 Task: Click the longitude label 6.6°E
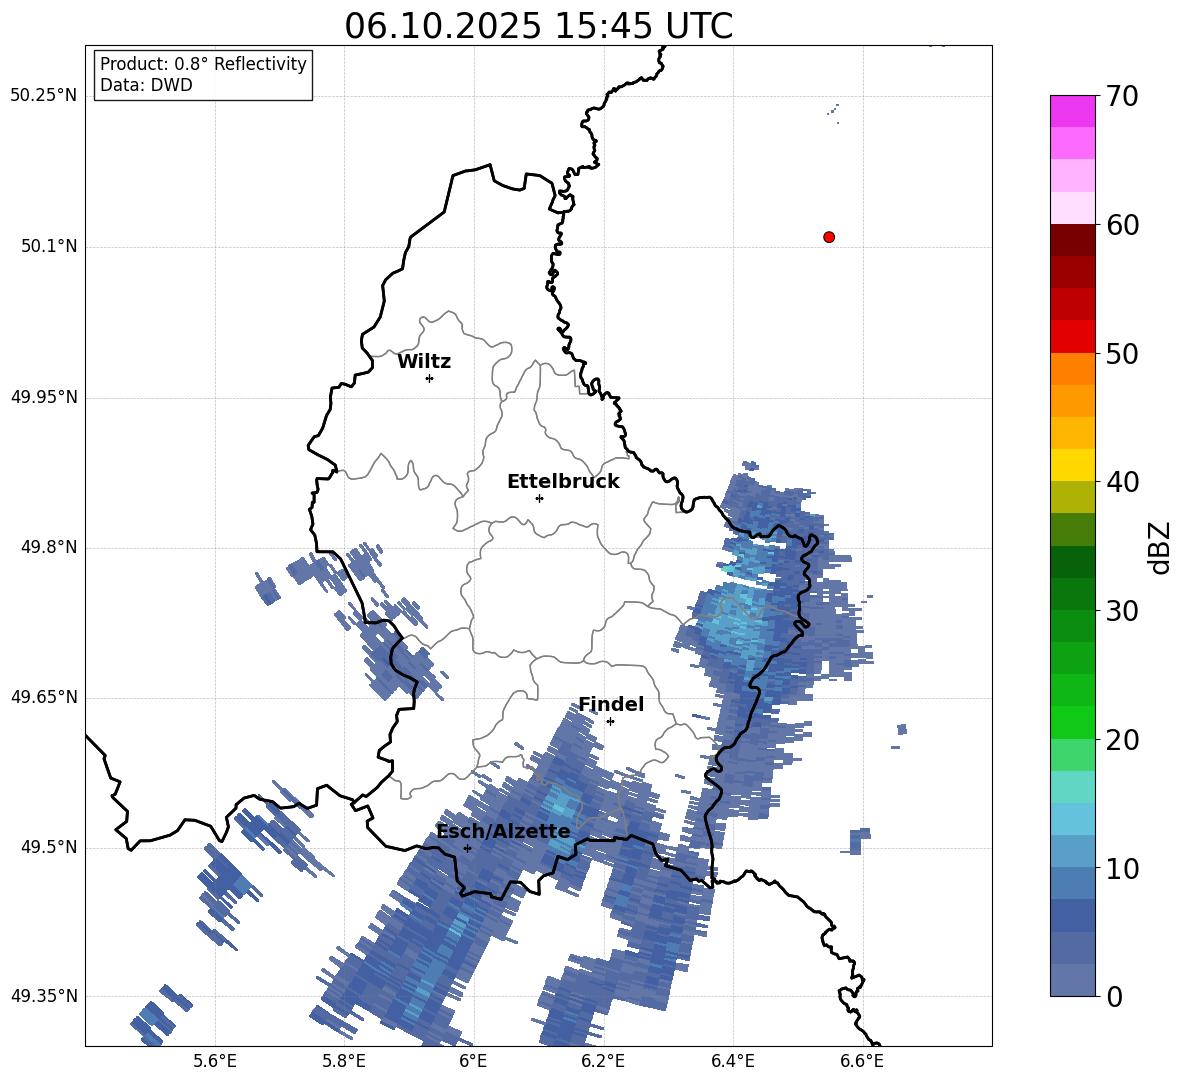click(862, 1061)
